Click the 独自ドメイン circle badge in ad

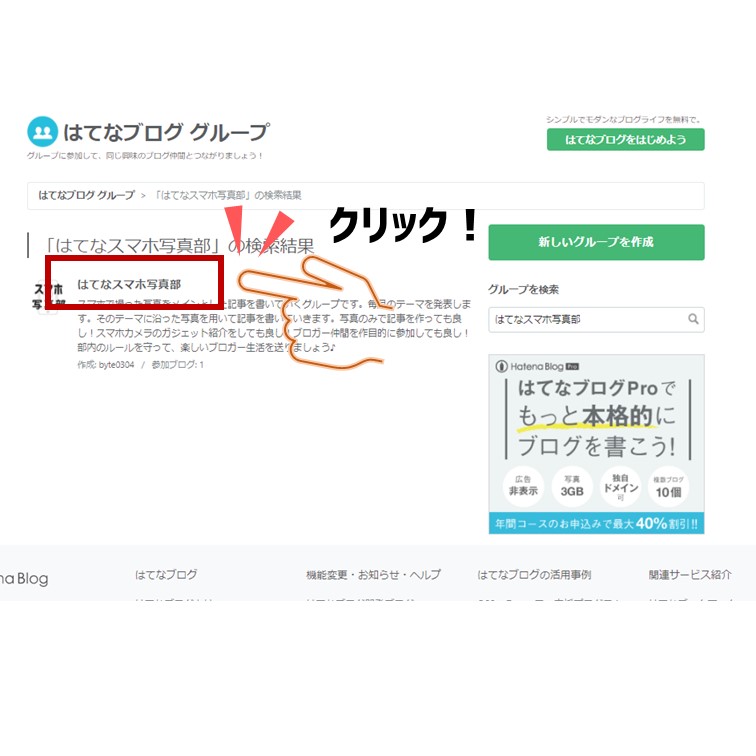tap(621, 486)
